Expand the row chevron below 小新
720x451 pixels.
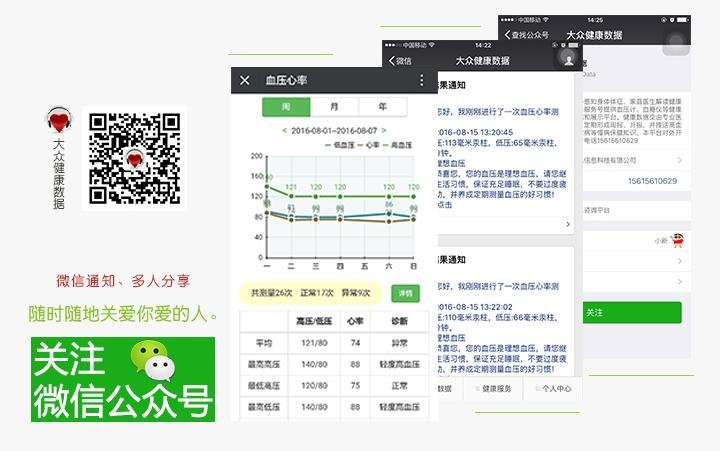tap(680, 261)
